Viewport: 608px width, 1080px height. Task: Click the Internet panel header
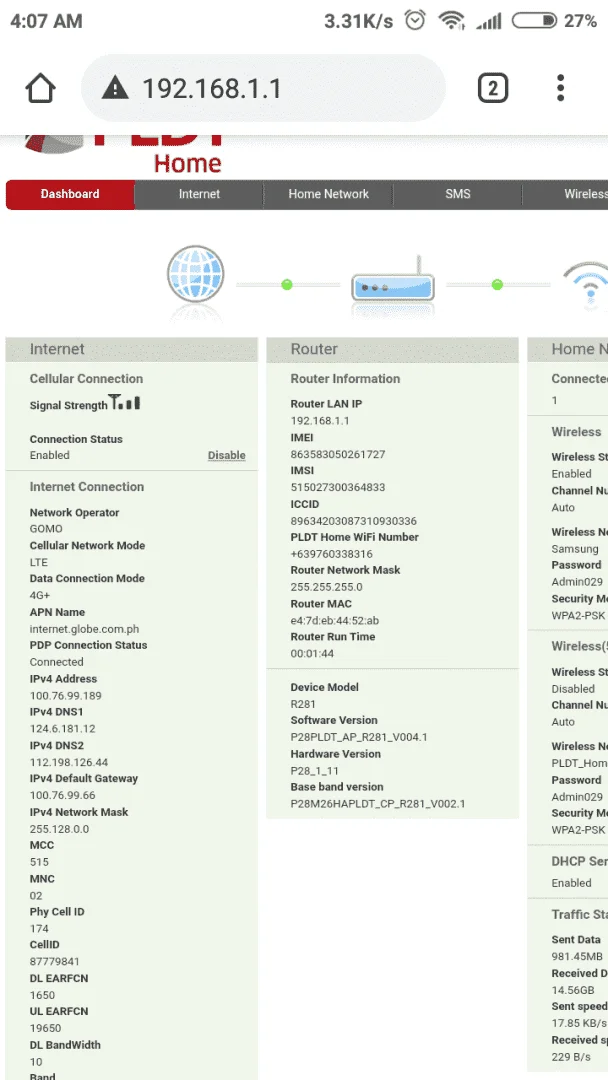point(132,349)
